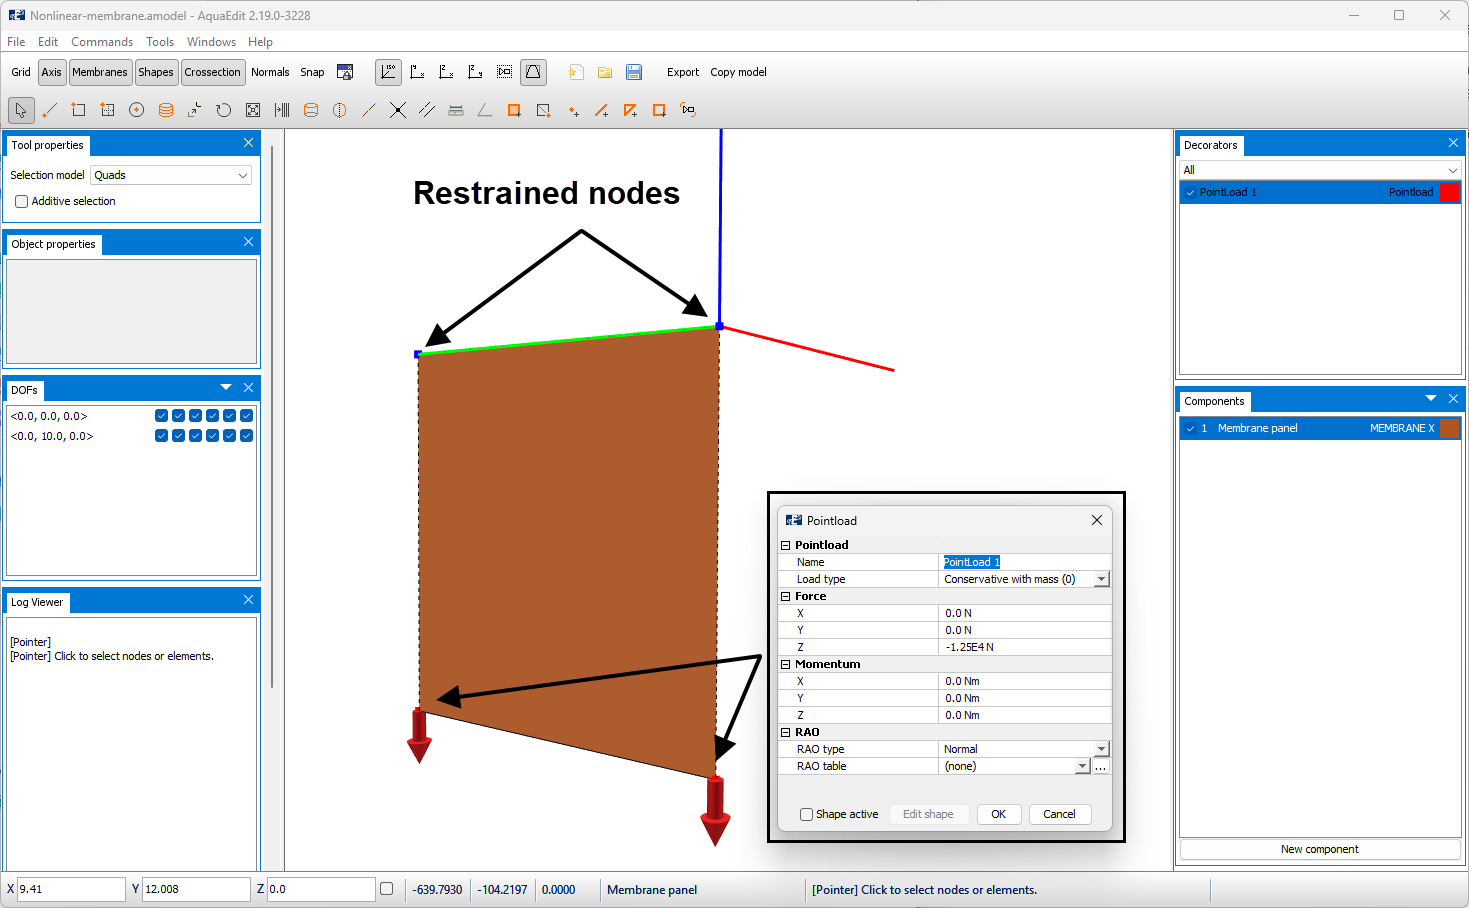Open the Windows menu
Viewport: 1469px width, 908px height.
(211, 42)
